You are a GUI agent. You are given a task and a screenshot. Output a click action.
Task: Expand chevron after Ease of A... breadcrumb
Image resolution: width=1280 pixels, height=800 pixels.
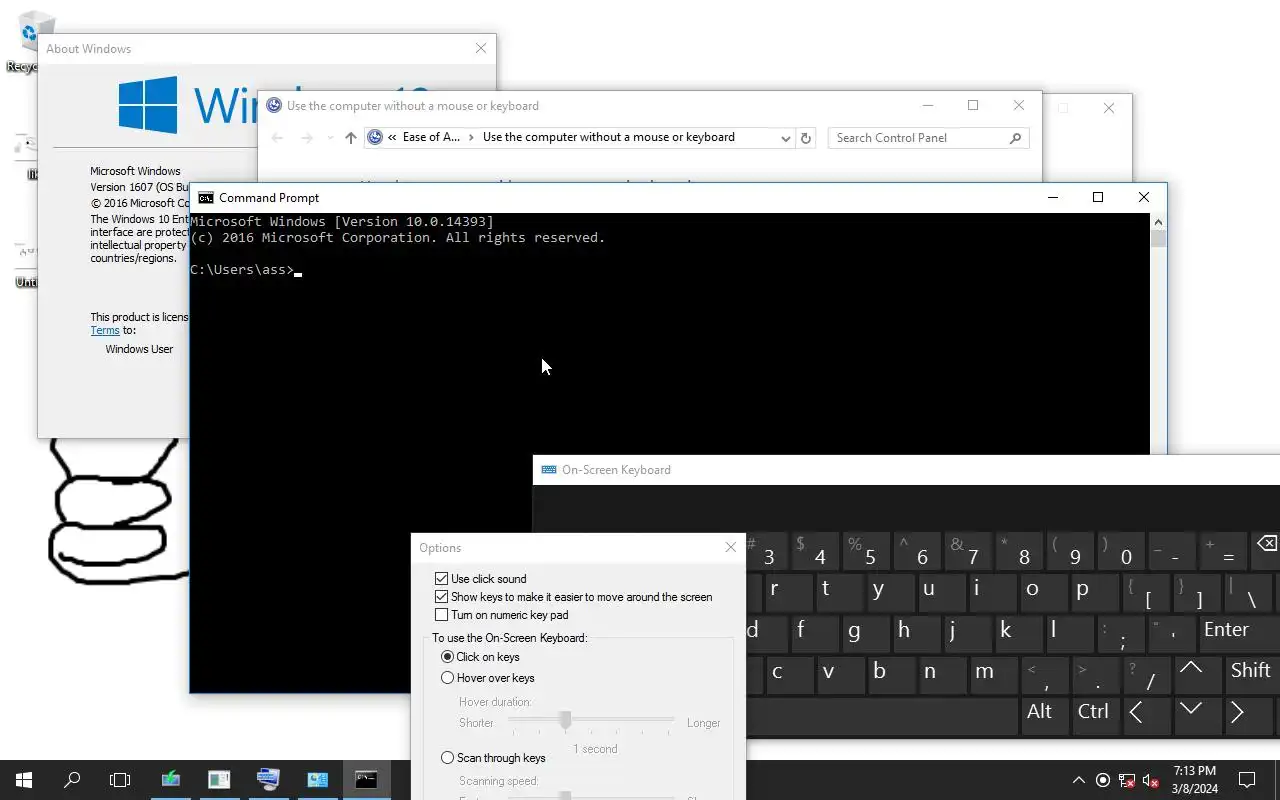coord(471,138)
